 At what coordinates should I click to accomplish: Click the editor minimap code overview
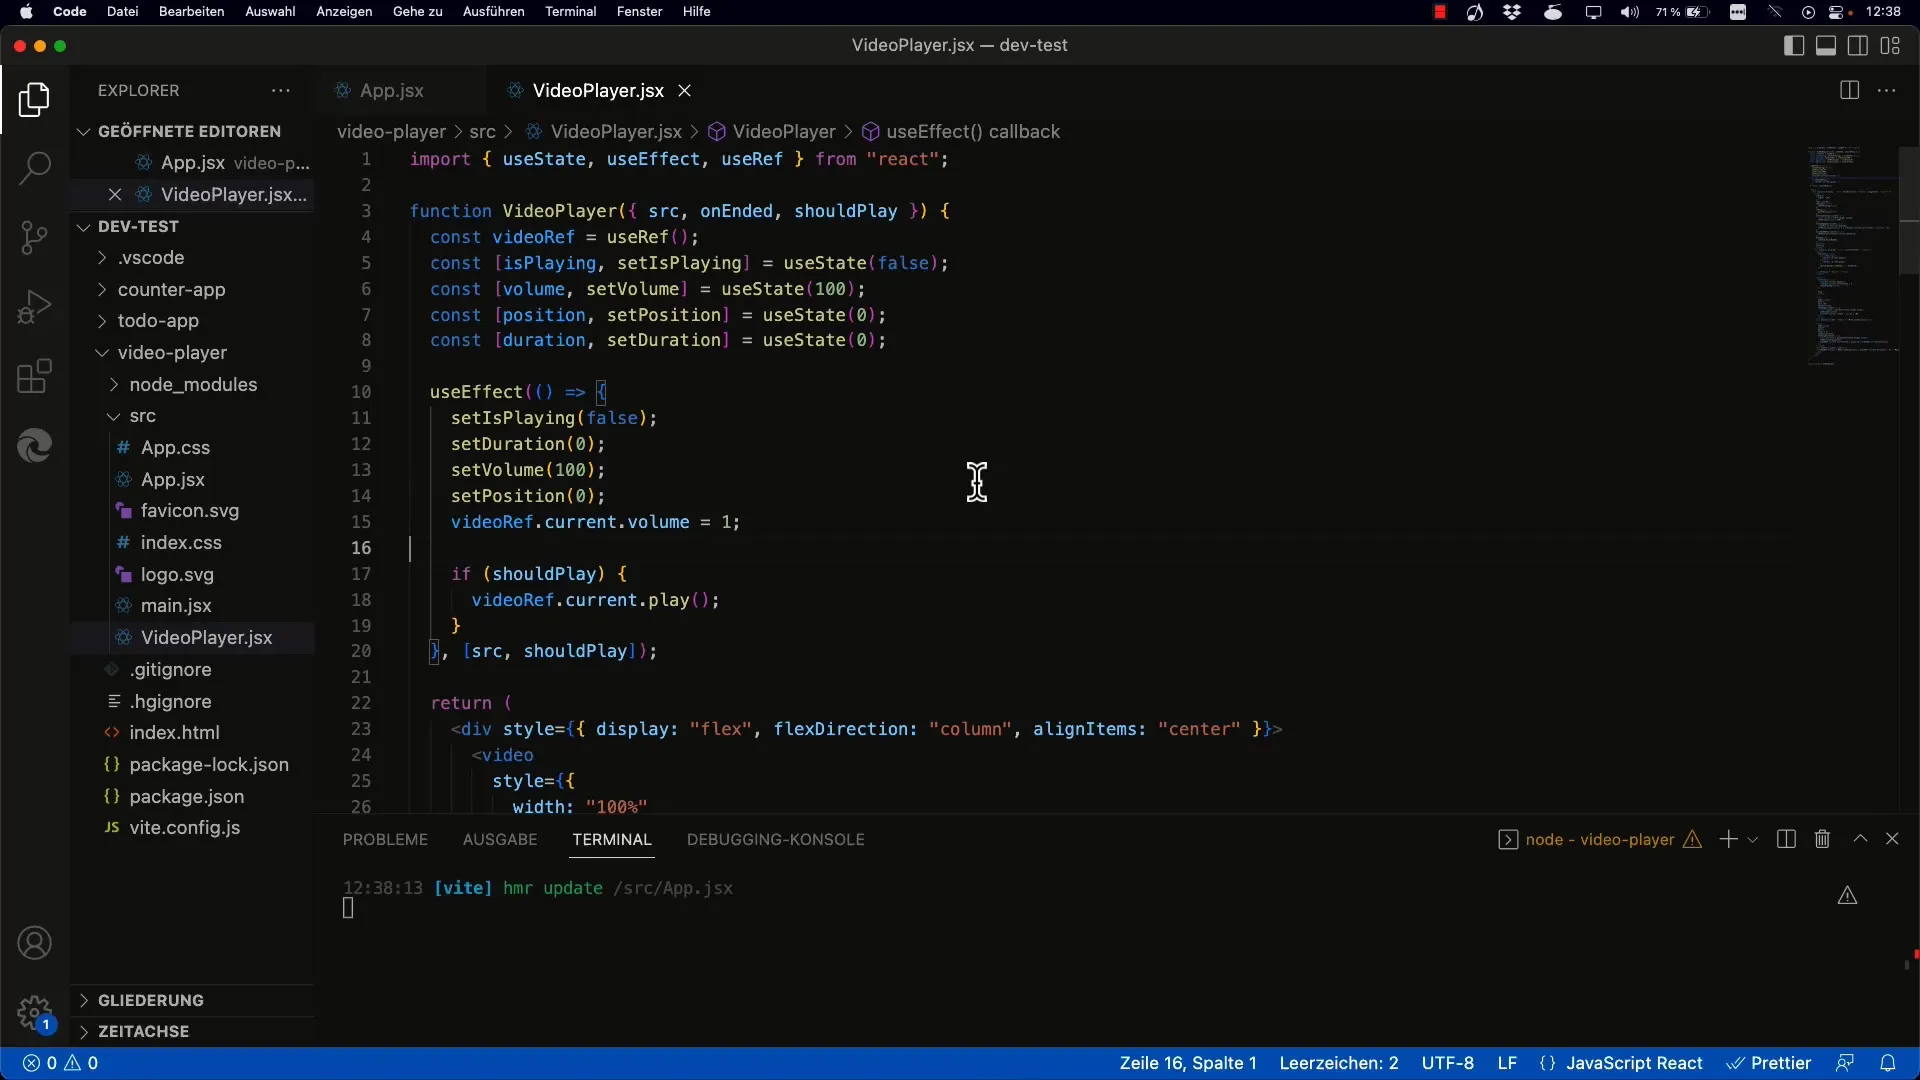click(x=1852, y=255)
